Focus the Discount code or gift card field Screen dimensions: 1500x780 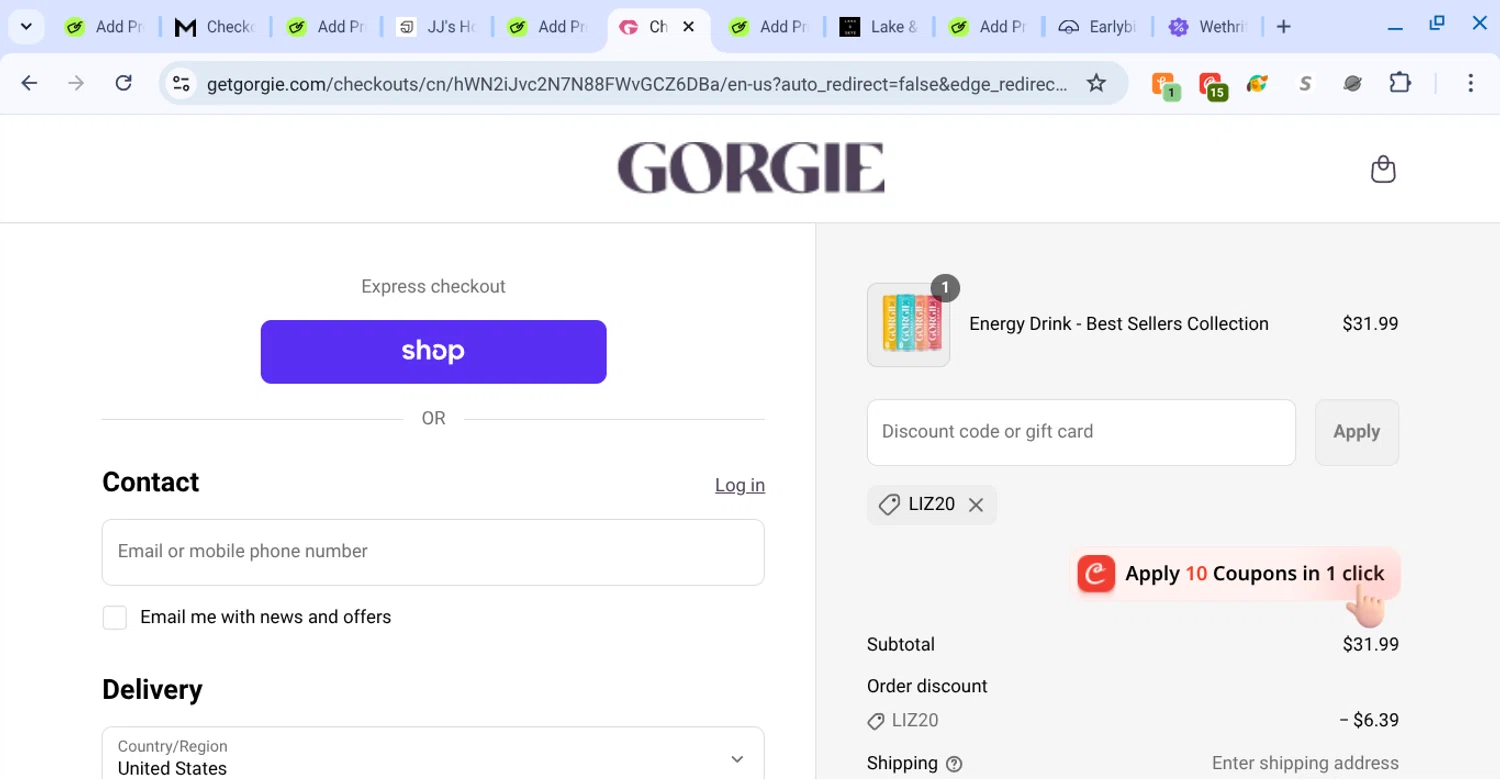click(x=1081, y=432)
